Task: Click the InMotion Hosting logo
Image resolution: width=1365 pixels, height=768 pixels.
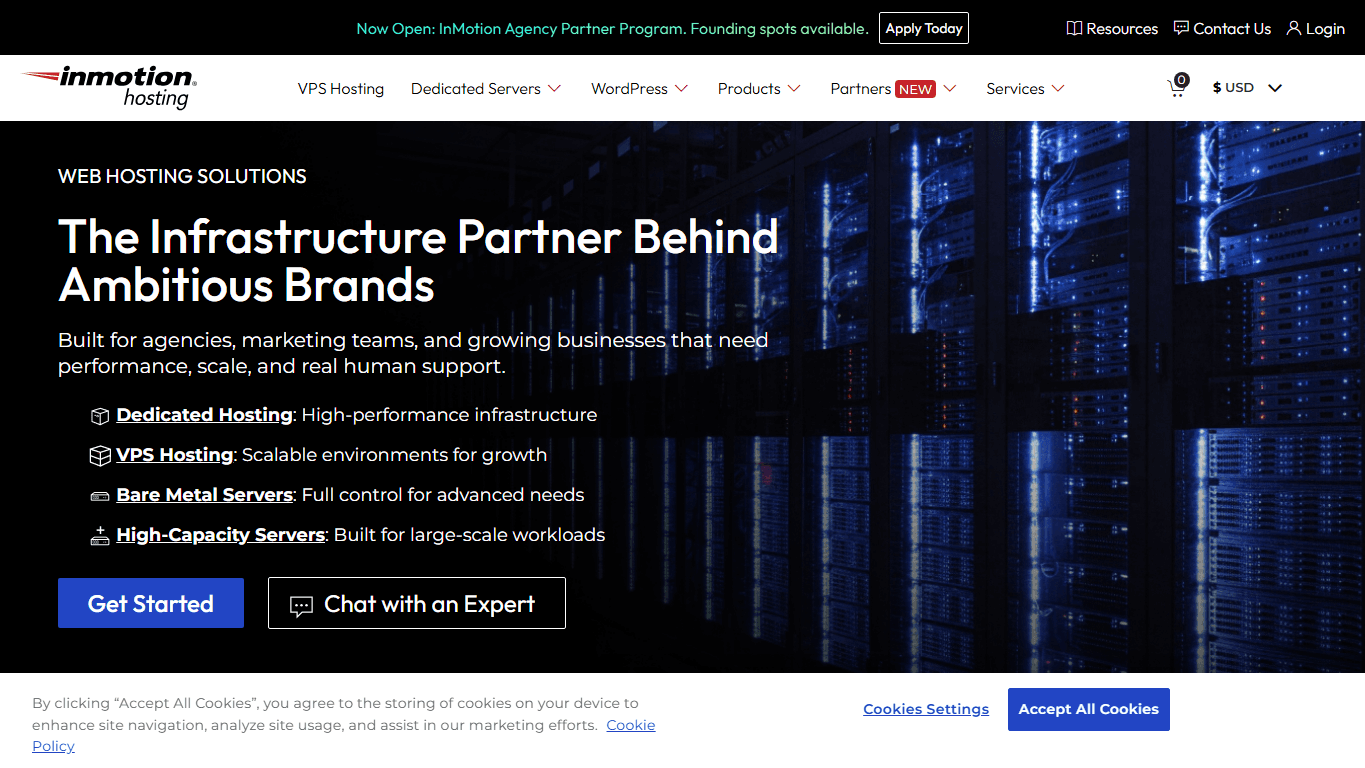Action: tap(109, 87)
